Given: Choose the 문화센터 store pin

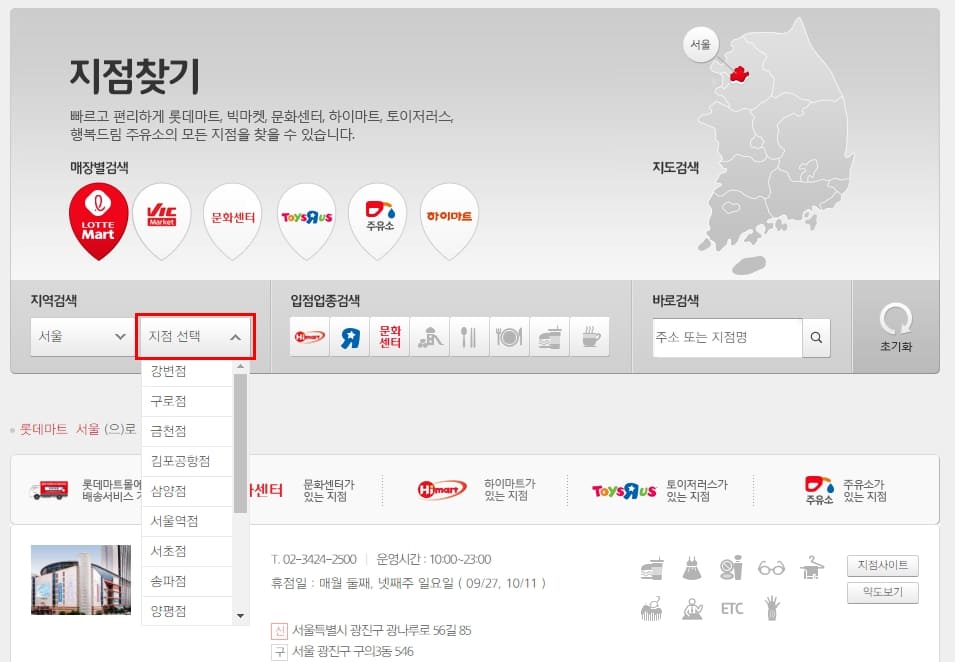Looking at the screenshot, I should point(233,221).
